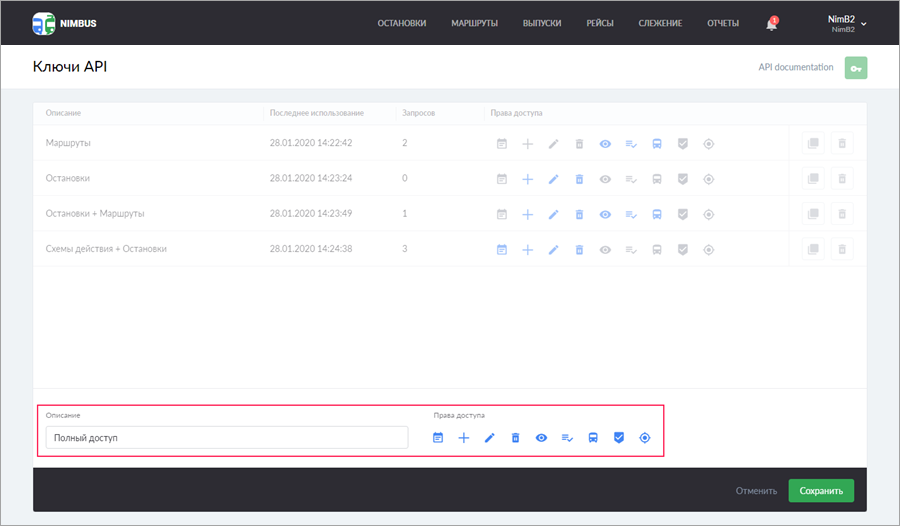Open the notifications bell
Viewport: 900px width, 526px height.
tap(771, 24)
